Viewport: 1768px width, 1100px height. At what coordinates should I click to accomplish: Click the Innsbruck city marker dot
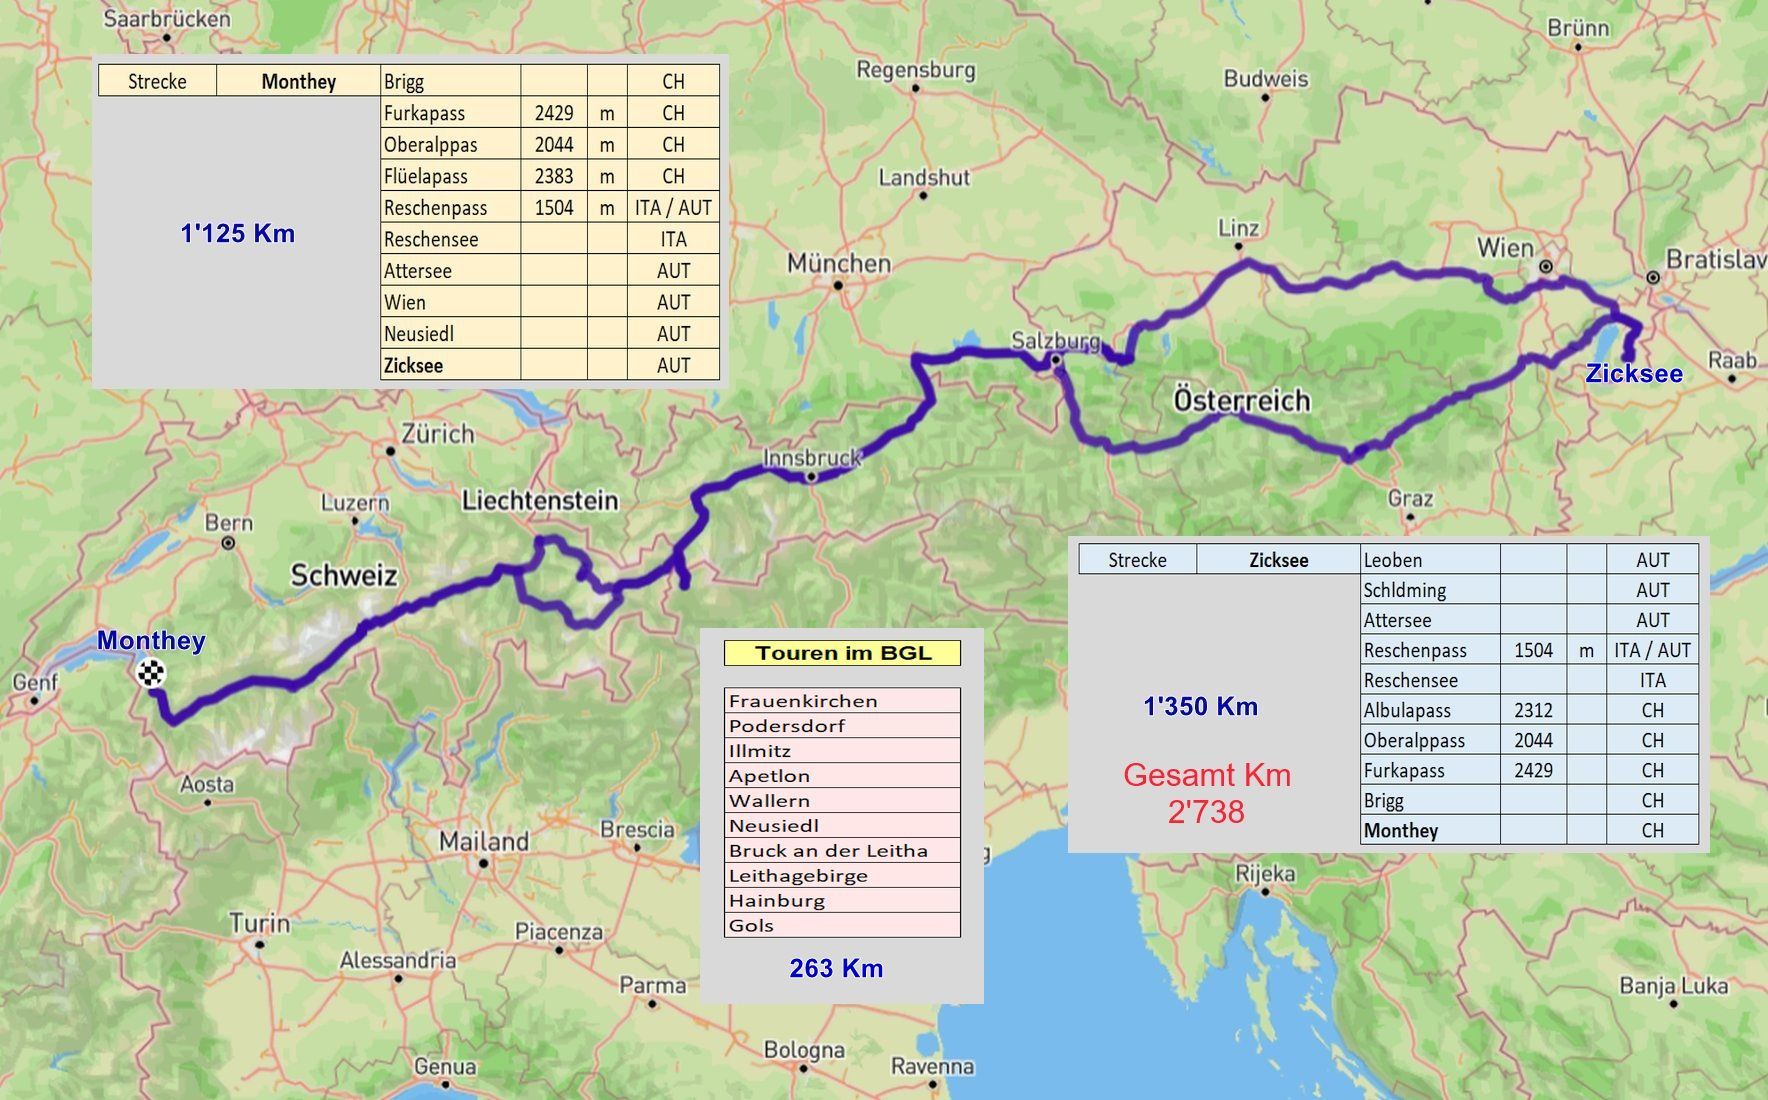pos(812,478)
